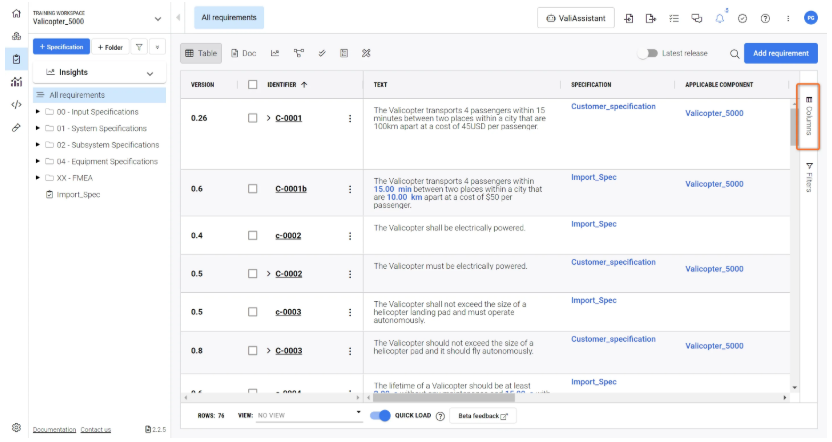Select the All requirements tab
Screen dimensions: 832x442
229,18
